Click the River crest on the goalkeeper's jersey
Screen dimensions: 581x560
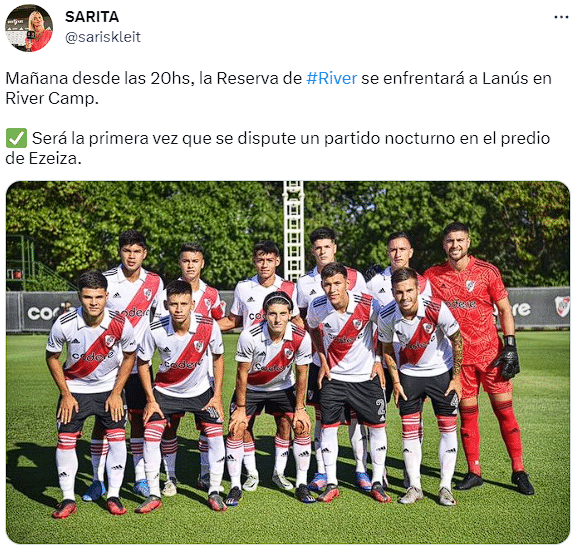(470, 285)
